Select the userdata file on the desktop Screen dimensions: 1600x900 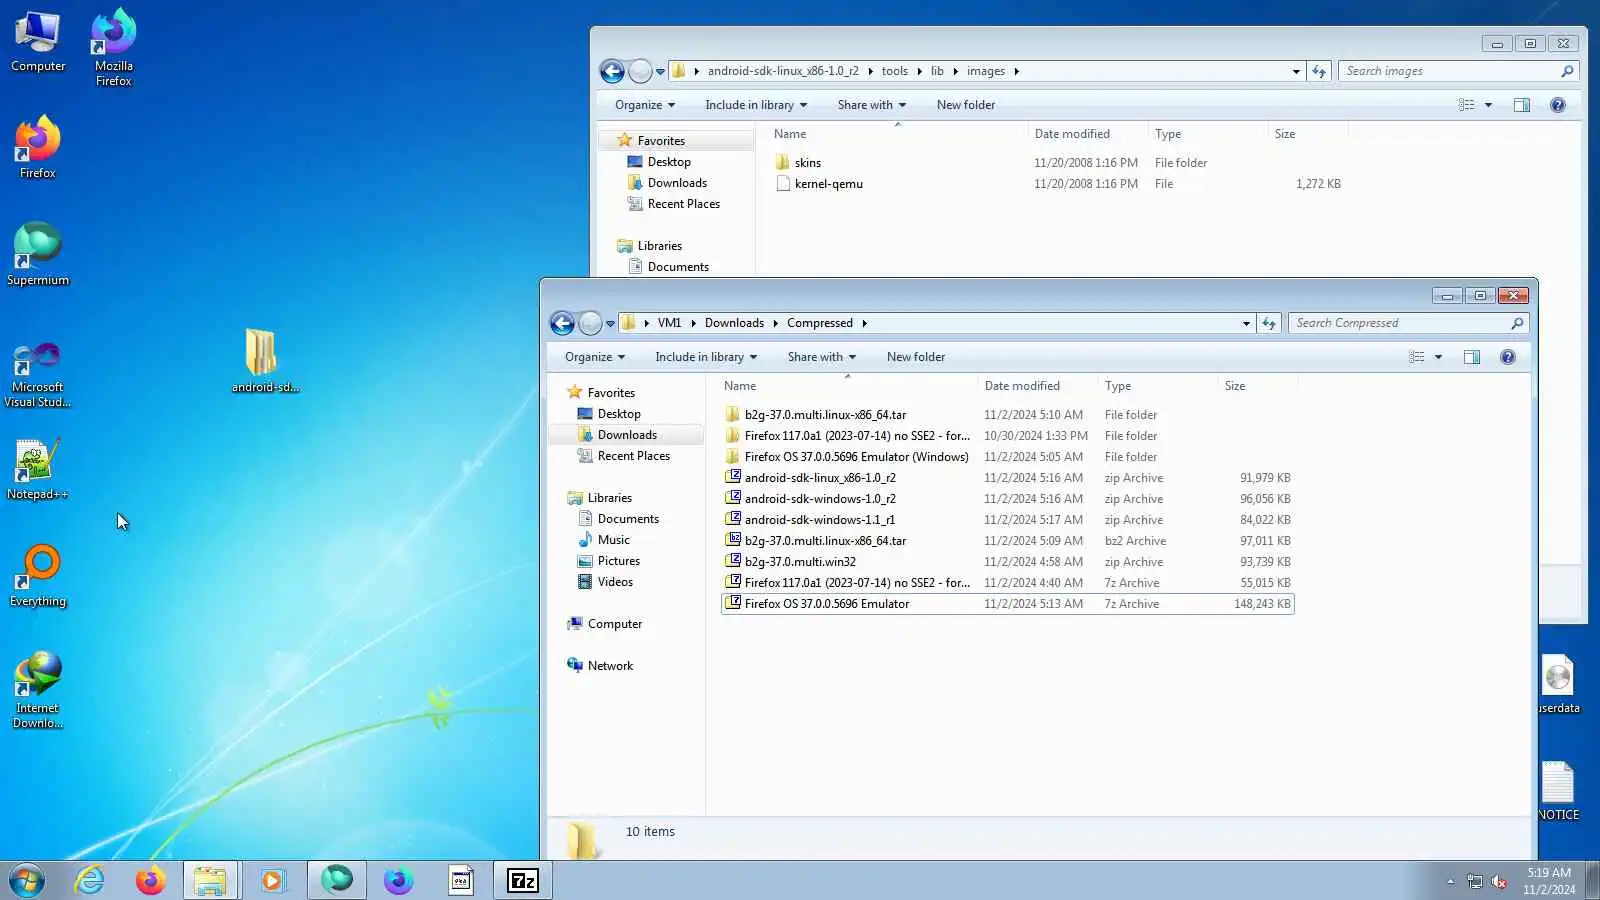[x=1558, y=685]
